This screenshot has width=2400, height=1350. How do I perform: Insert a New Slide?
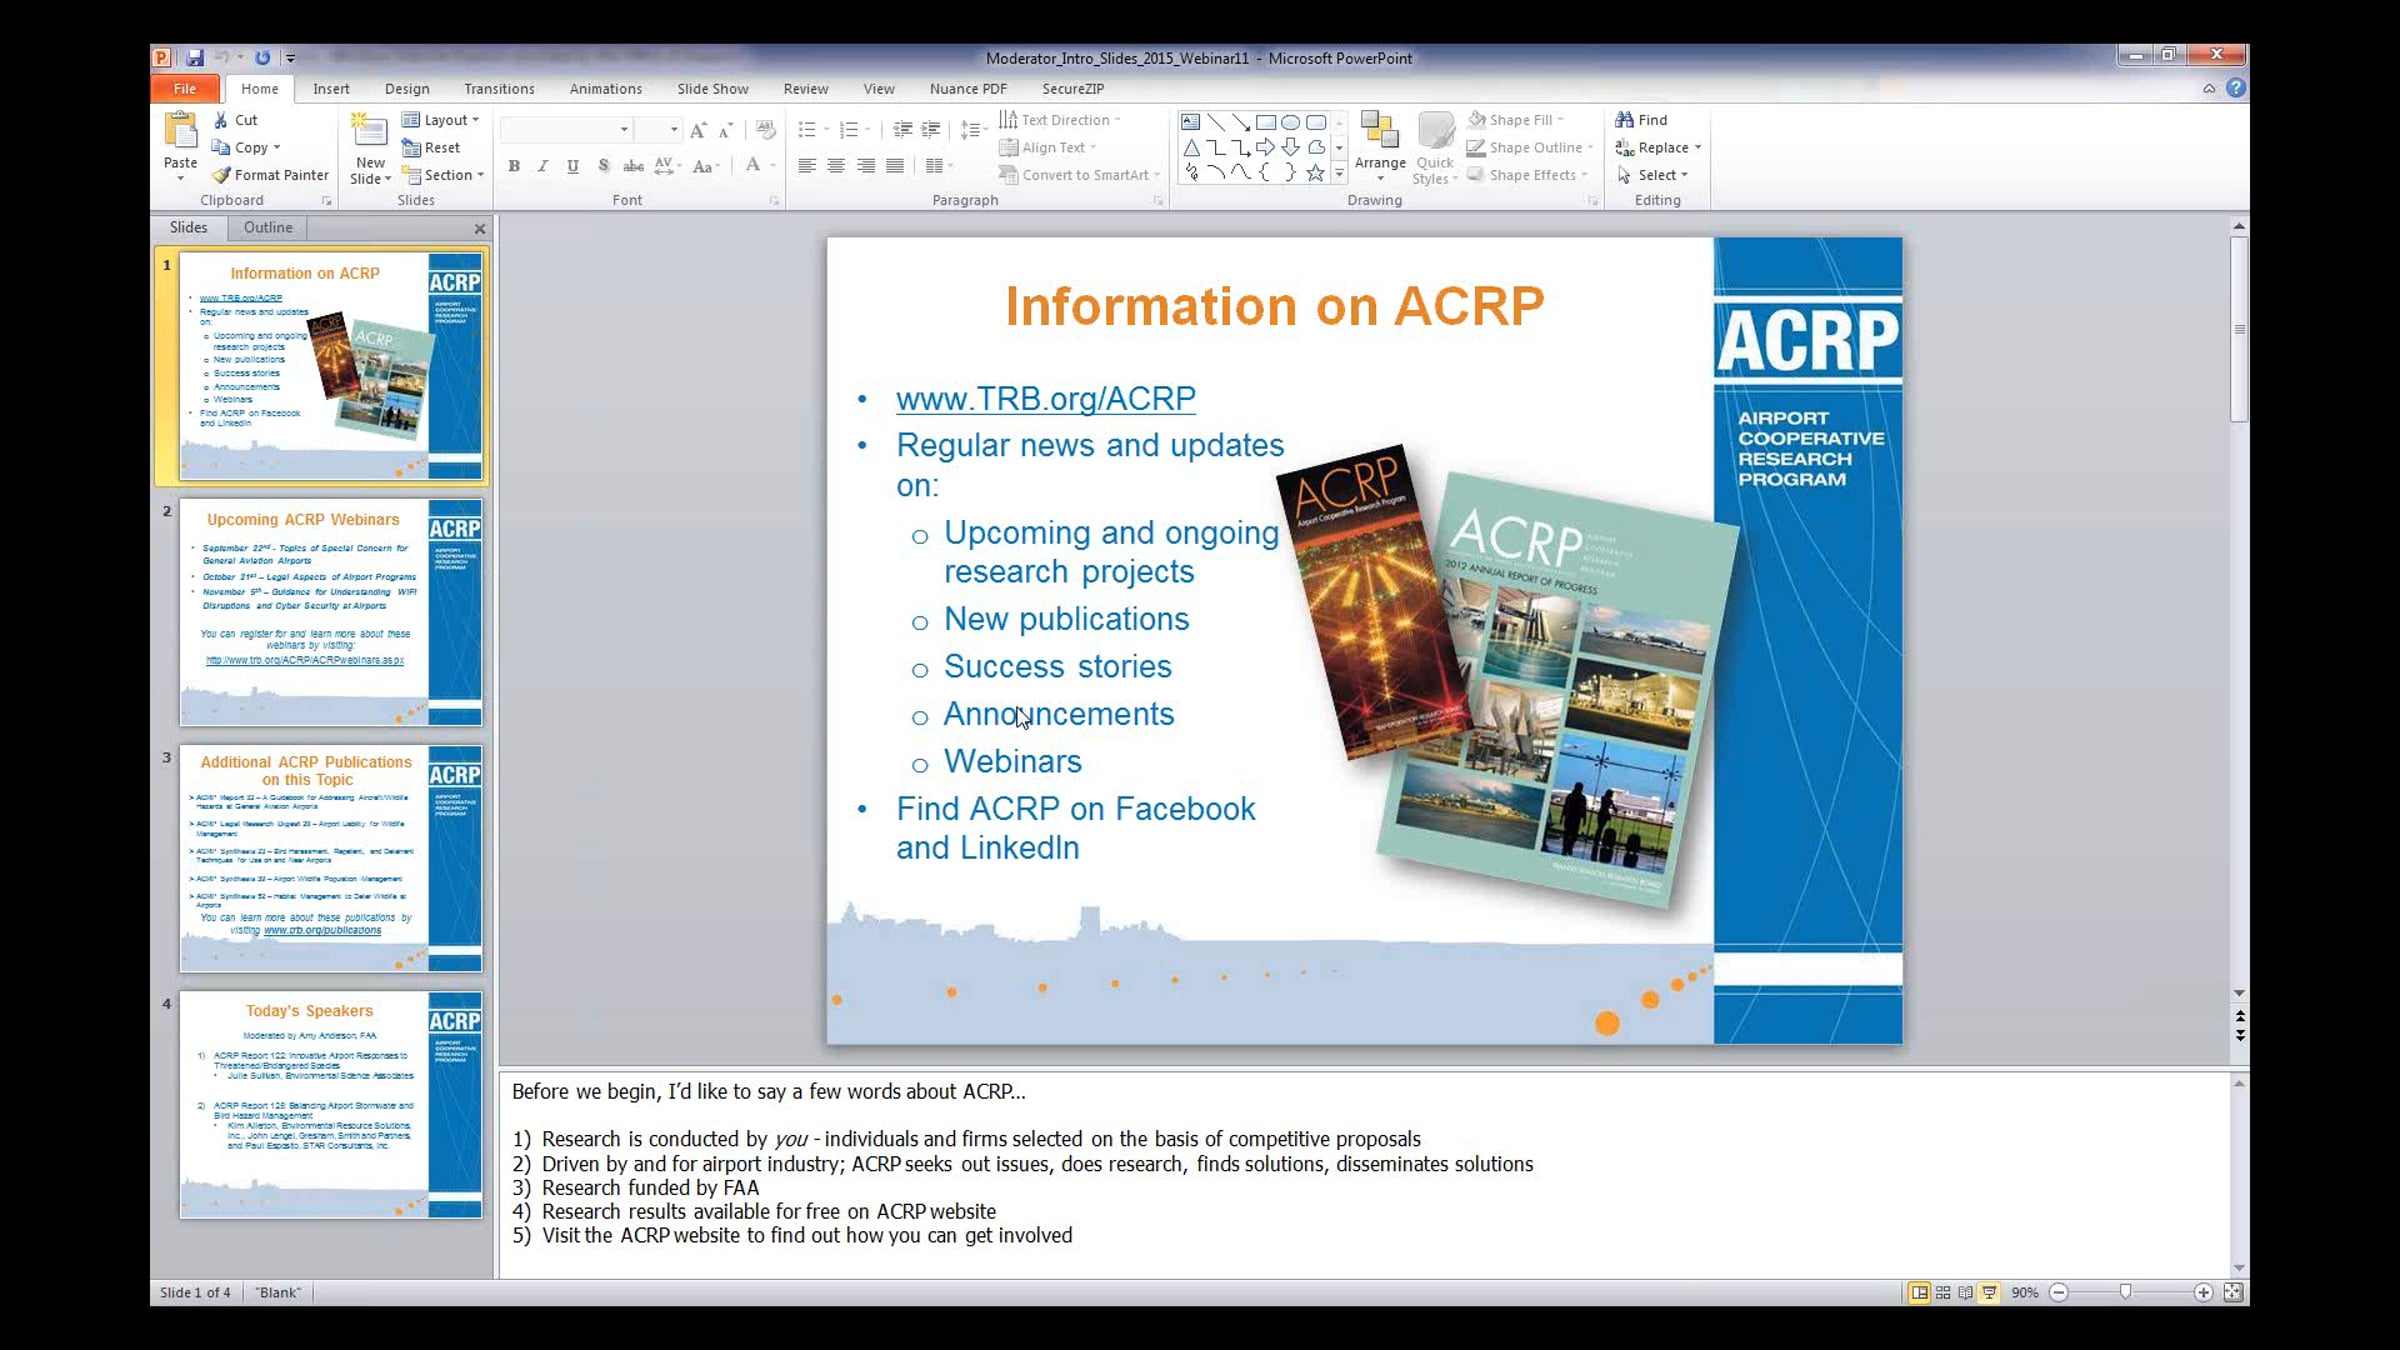(x=370, y=148)
